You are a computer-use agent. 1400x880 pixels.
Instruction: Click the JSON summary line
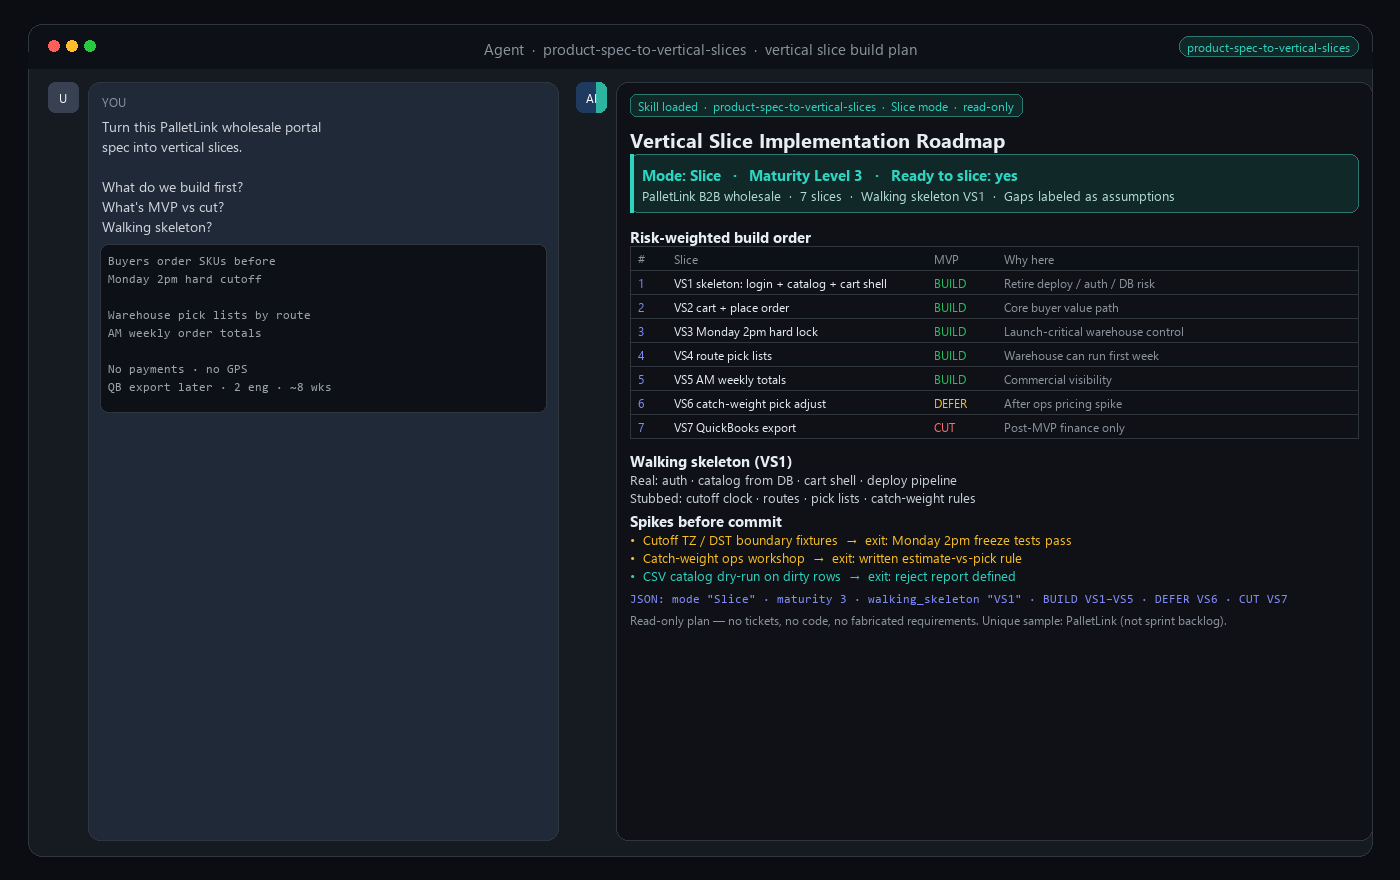[958, 600]
